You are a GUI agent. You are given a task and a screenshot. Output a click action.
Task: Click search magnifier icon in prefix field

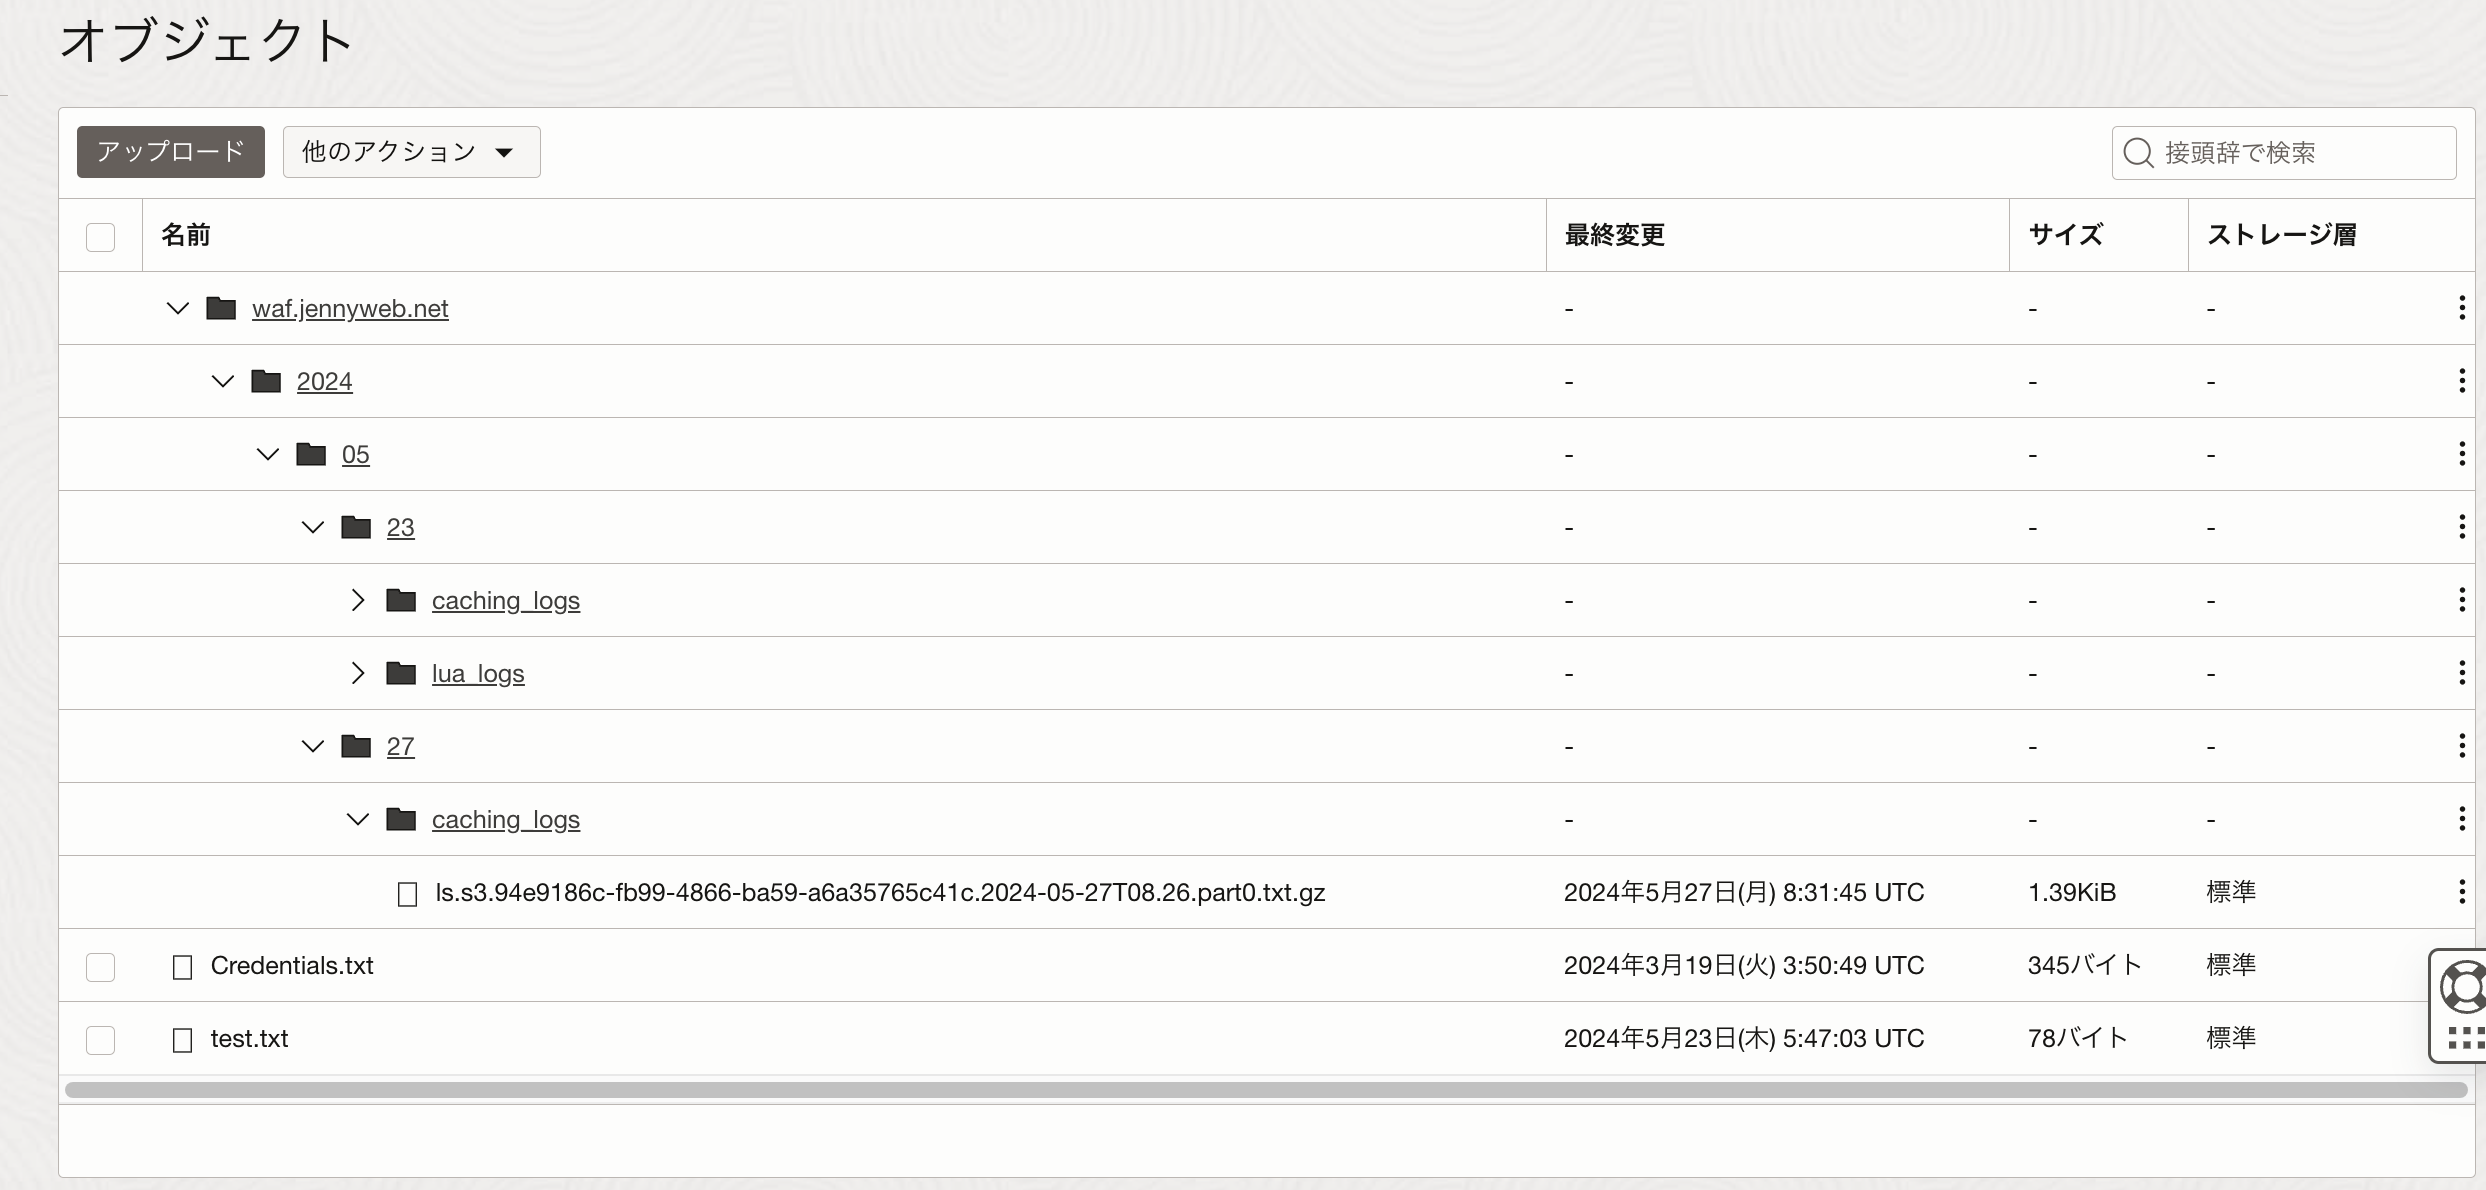pyautogui.click(x=2138, y=153)
